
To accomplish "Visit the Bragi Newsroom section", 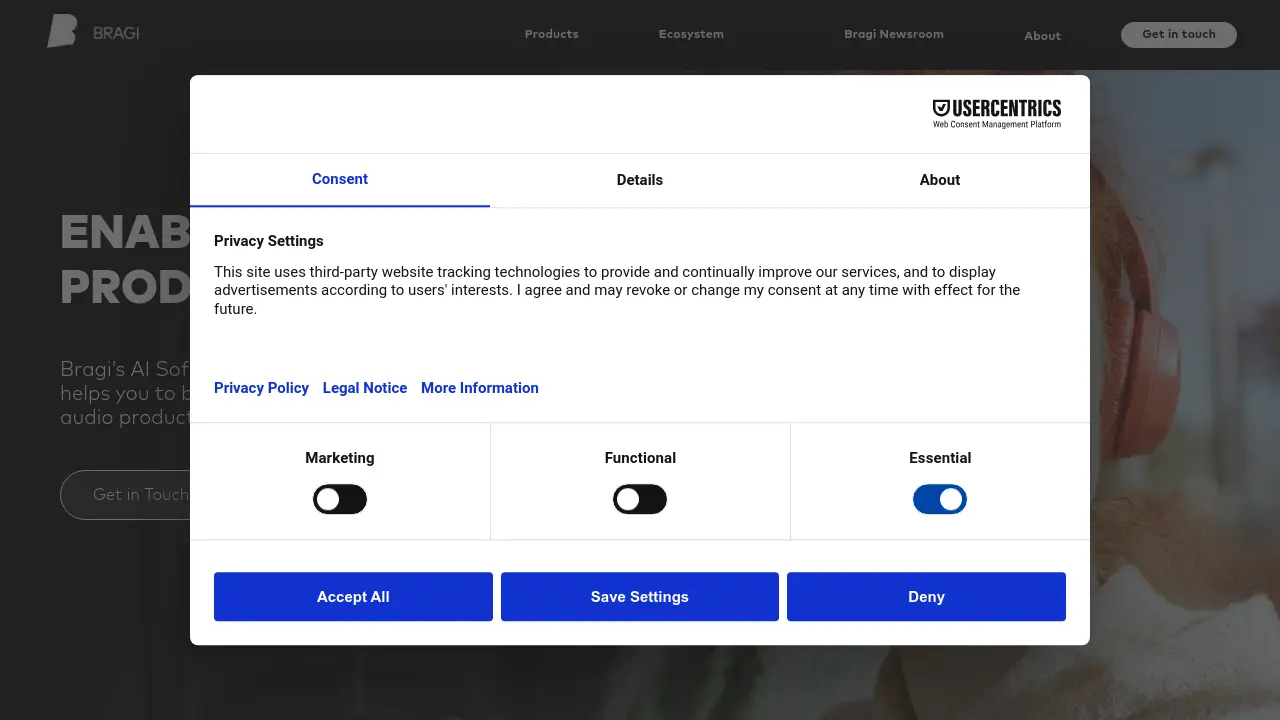I will point(893,34).
